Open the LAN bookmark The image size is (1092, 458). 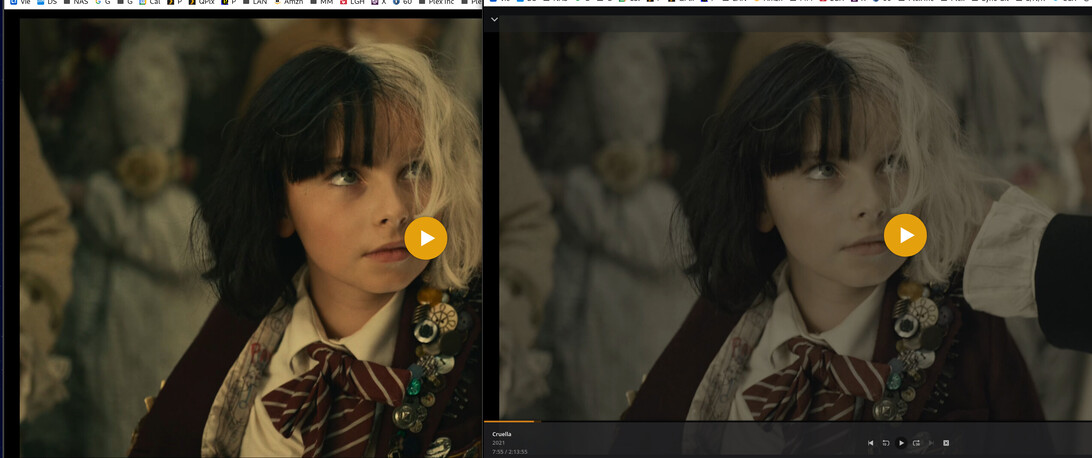(254, 2)
